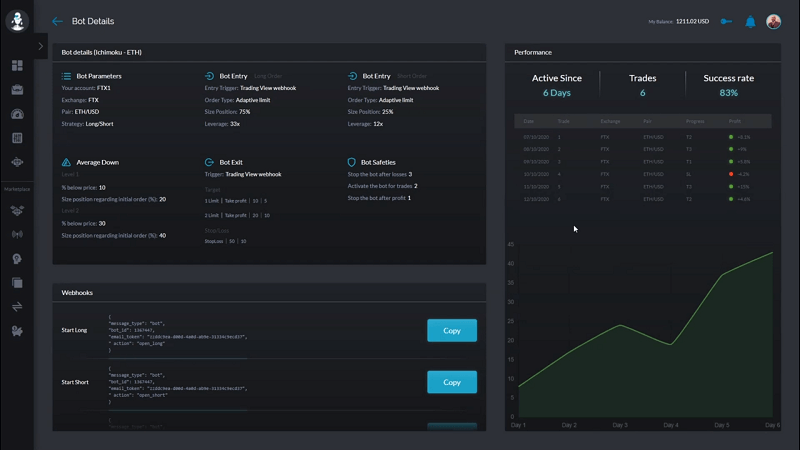Open notifications bell
Screen dimensions: 800x450
tap(750, 21)
